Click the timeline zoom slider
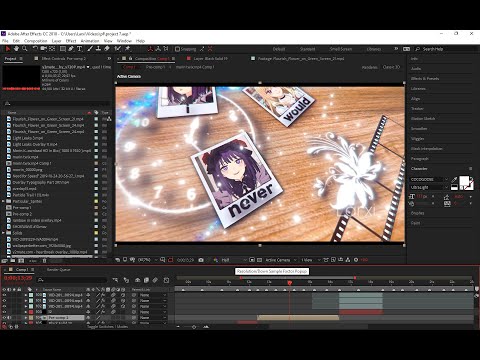This screenshot has height=360, width=480. coord(194,327)
